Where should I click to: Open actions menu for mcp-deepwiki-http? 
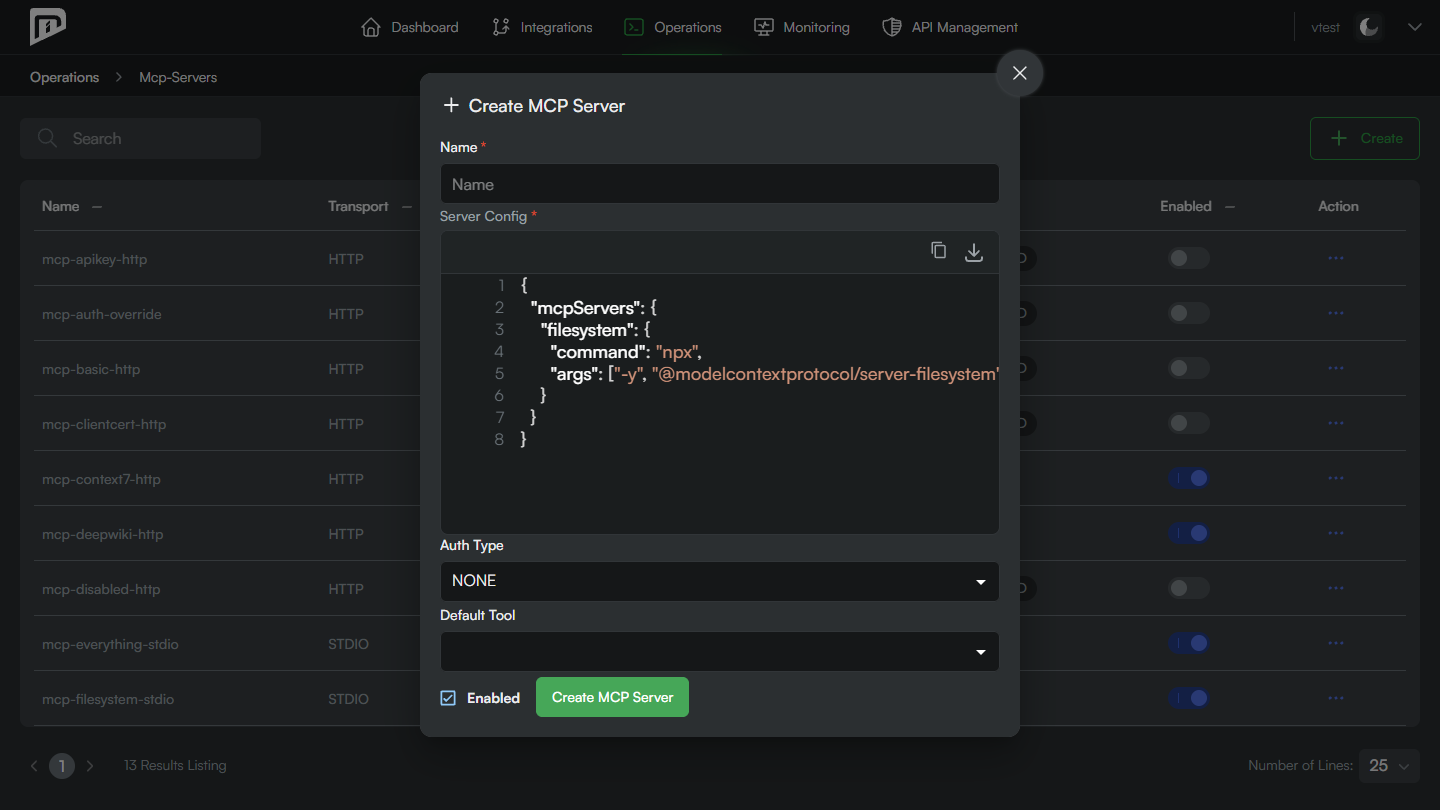1335,533
